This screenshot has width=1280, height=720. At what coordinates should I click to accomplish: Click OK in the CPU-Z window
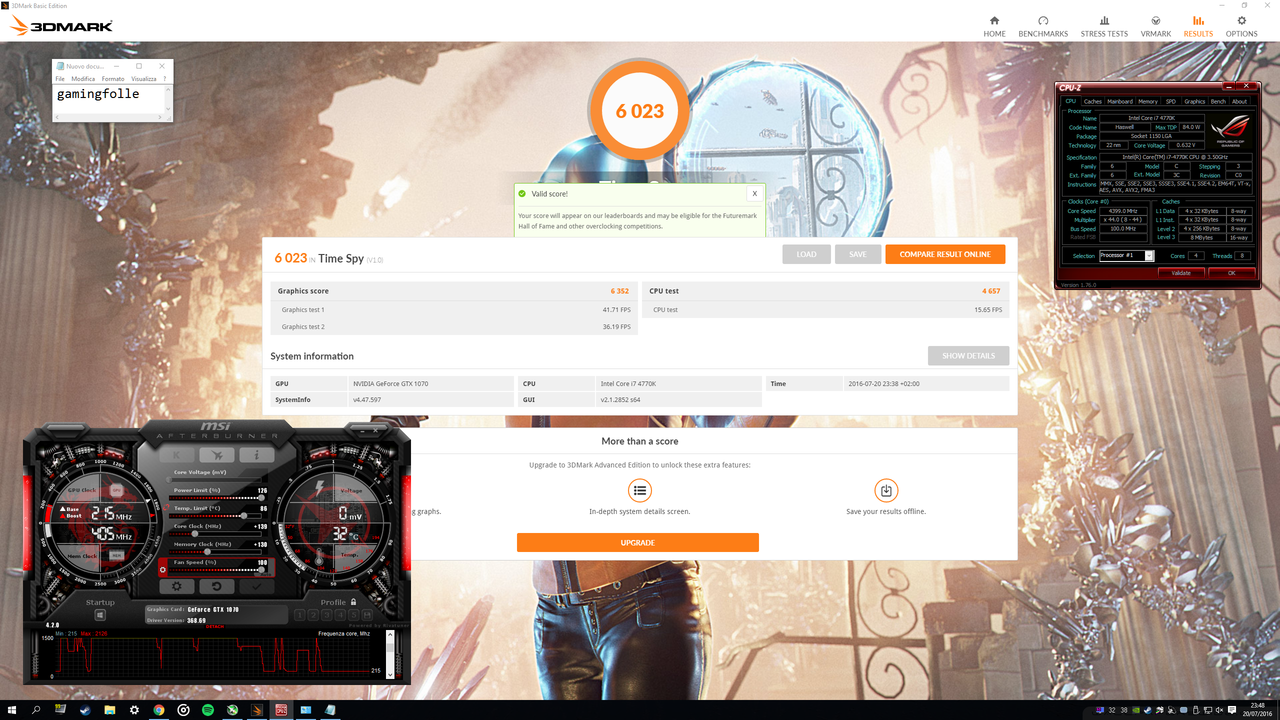tap(1231, 273)
